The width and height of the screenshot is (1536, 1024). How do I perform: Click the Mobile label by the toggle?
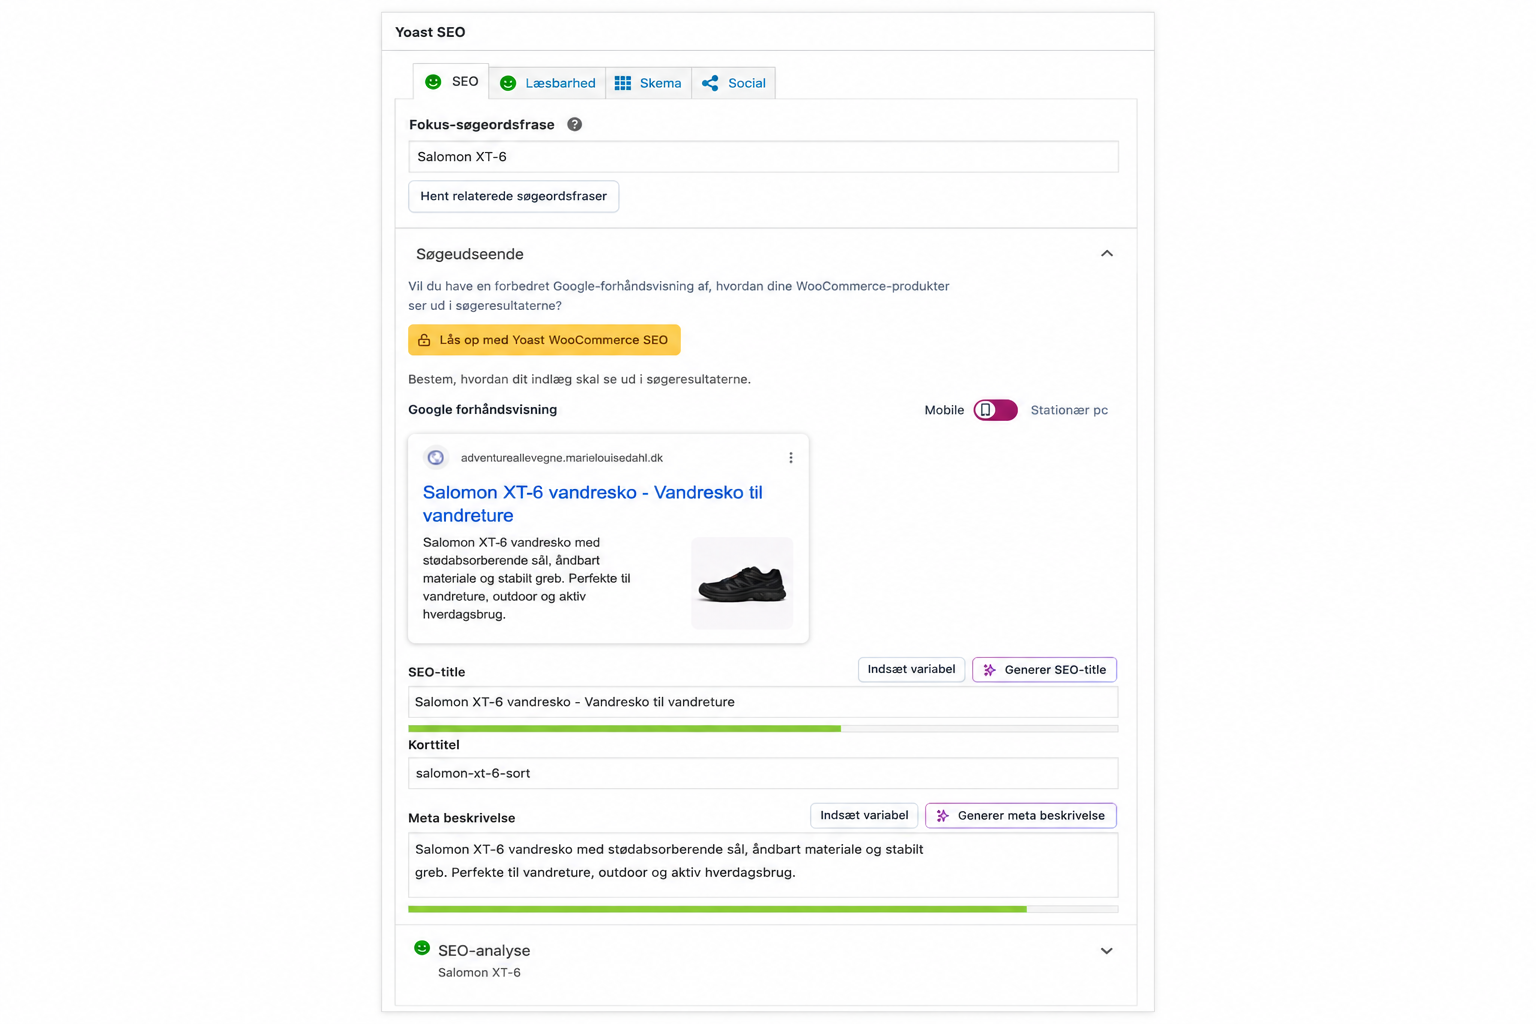click(x=944, y=410)
